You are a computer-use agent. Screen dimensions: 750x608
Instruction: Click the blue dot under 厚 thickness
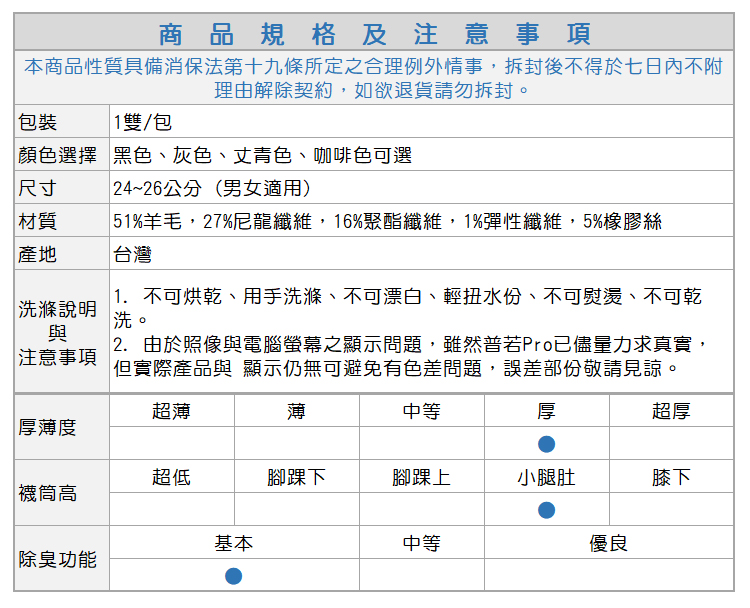point(546,444)
